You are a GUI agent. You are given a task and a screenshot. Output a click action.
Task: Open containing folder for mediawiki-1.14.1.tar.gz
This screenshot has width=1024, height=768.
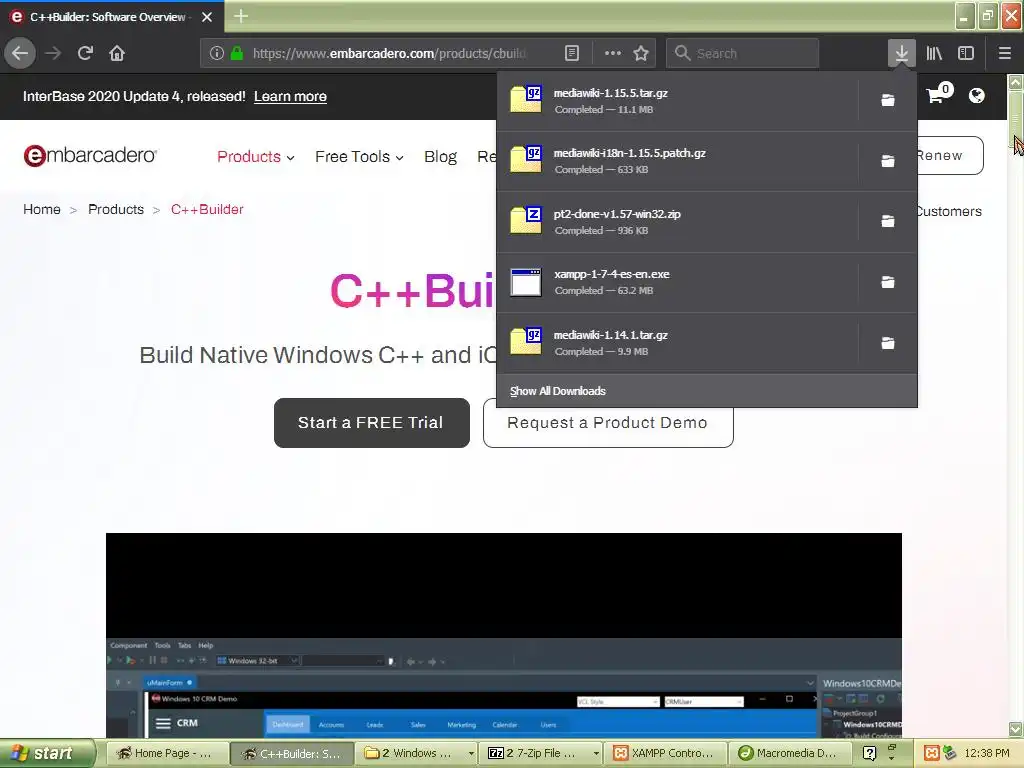click(x=888, y=343)
